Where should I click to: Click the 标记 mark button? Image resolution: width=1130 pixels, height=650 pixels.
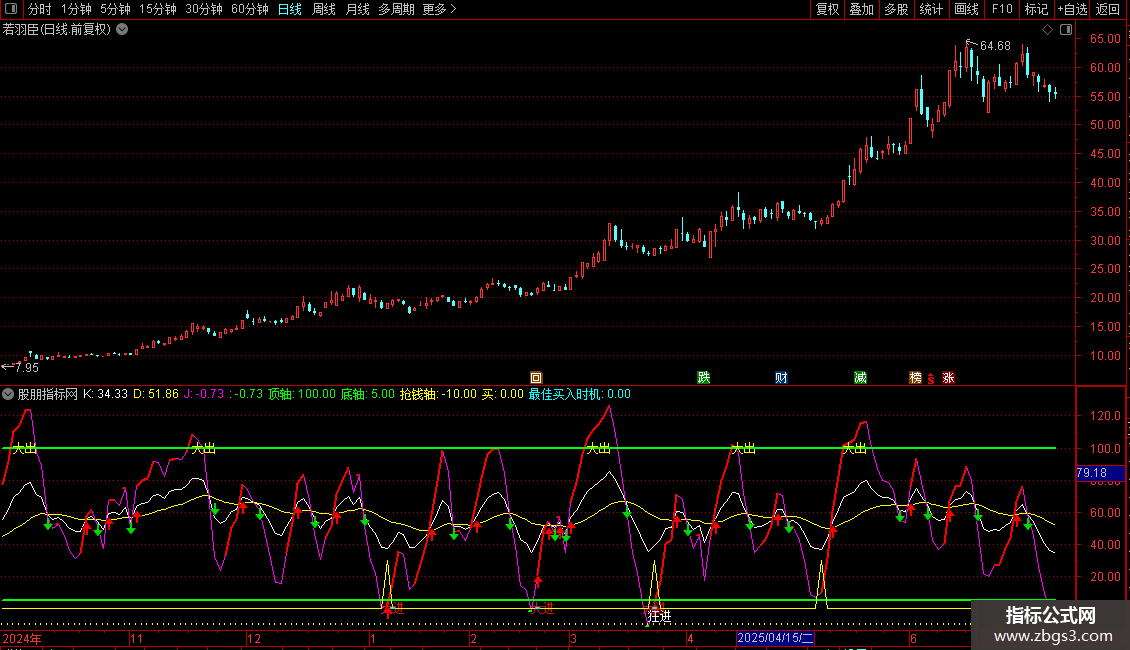(x=1036, y=9)
